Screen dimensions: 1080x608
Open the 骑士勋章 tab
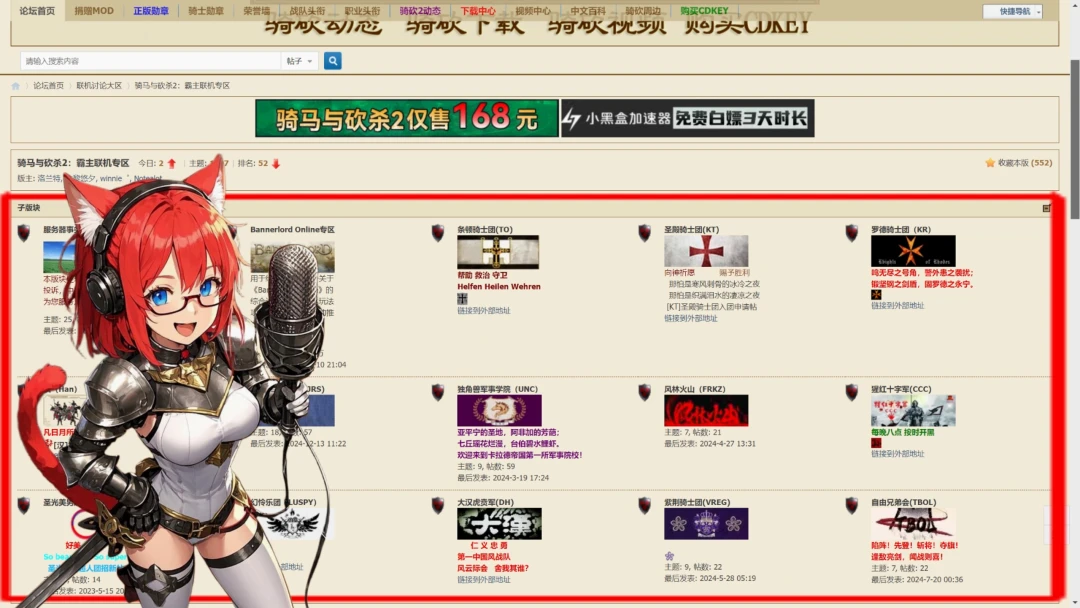click(206, 10)
